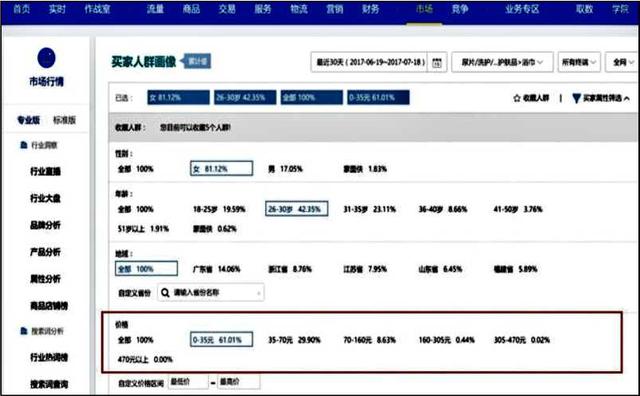
Task: Open the calendar icon beside date range
Action: [437, 62]
